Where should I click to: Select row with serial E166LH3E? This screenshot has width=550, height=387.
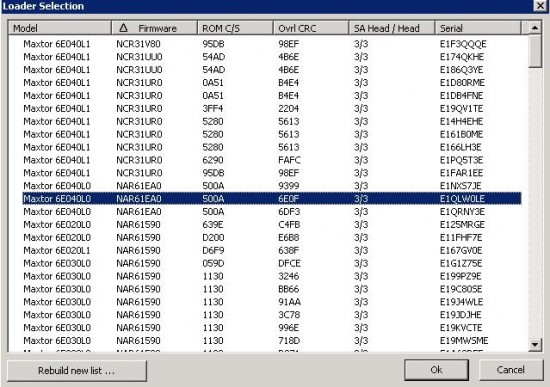click(272, 147)
